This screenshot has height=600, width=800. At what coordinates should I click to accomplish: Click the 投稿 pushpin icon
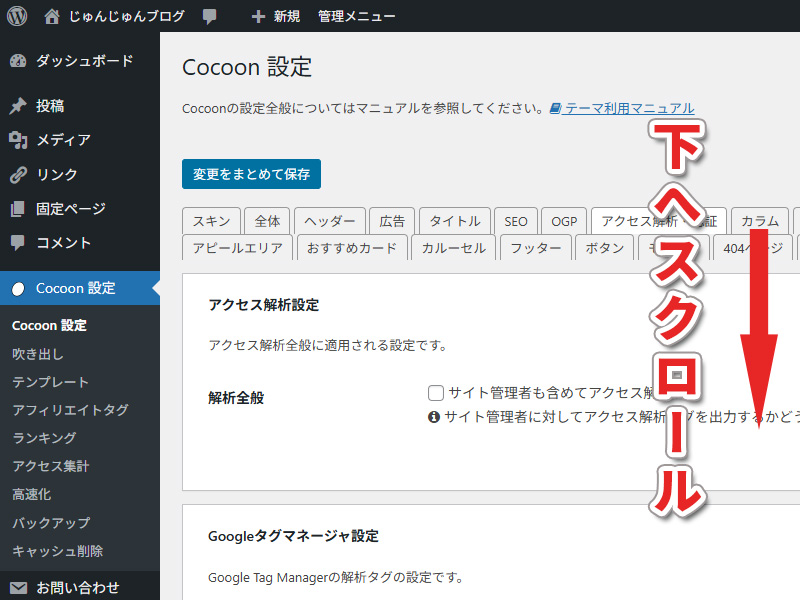click(18, 106)
